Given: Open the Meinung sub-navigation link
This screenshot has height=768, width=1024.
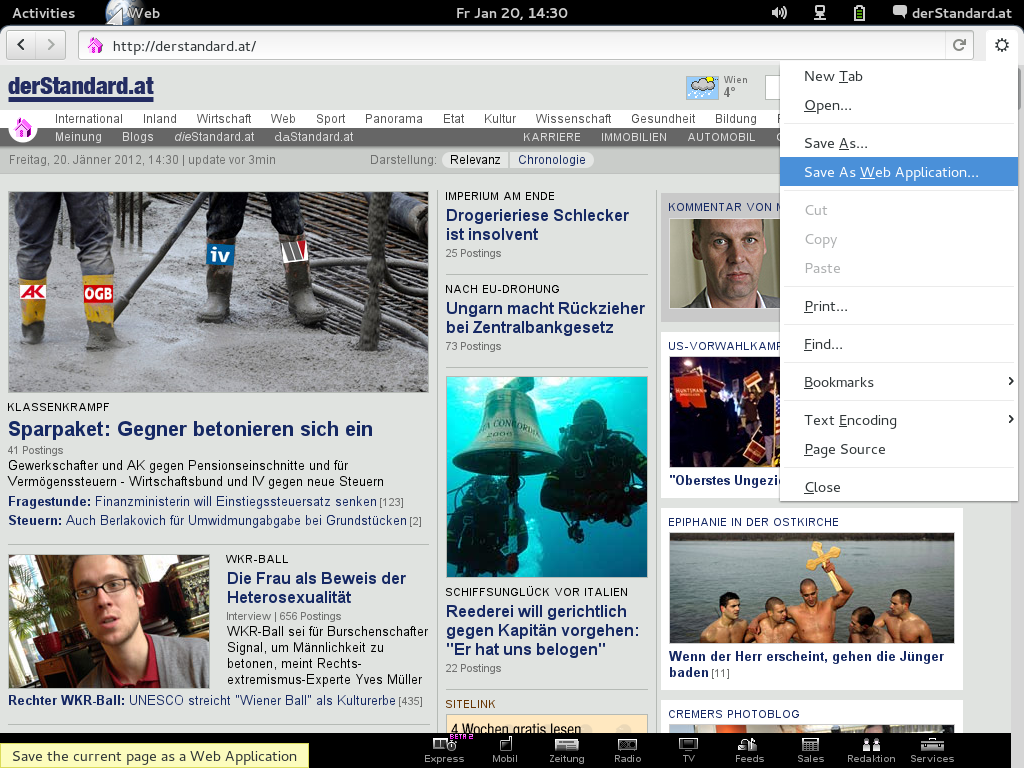Looking at the screenshot, I should (78, 136).
